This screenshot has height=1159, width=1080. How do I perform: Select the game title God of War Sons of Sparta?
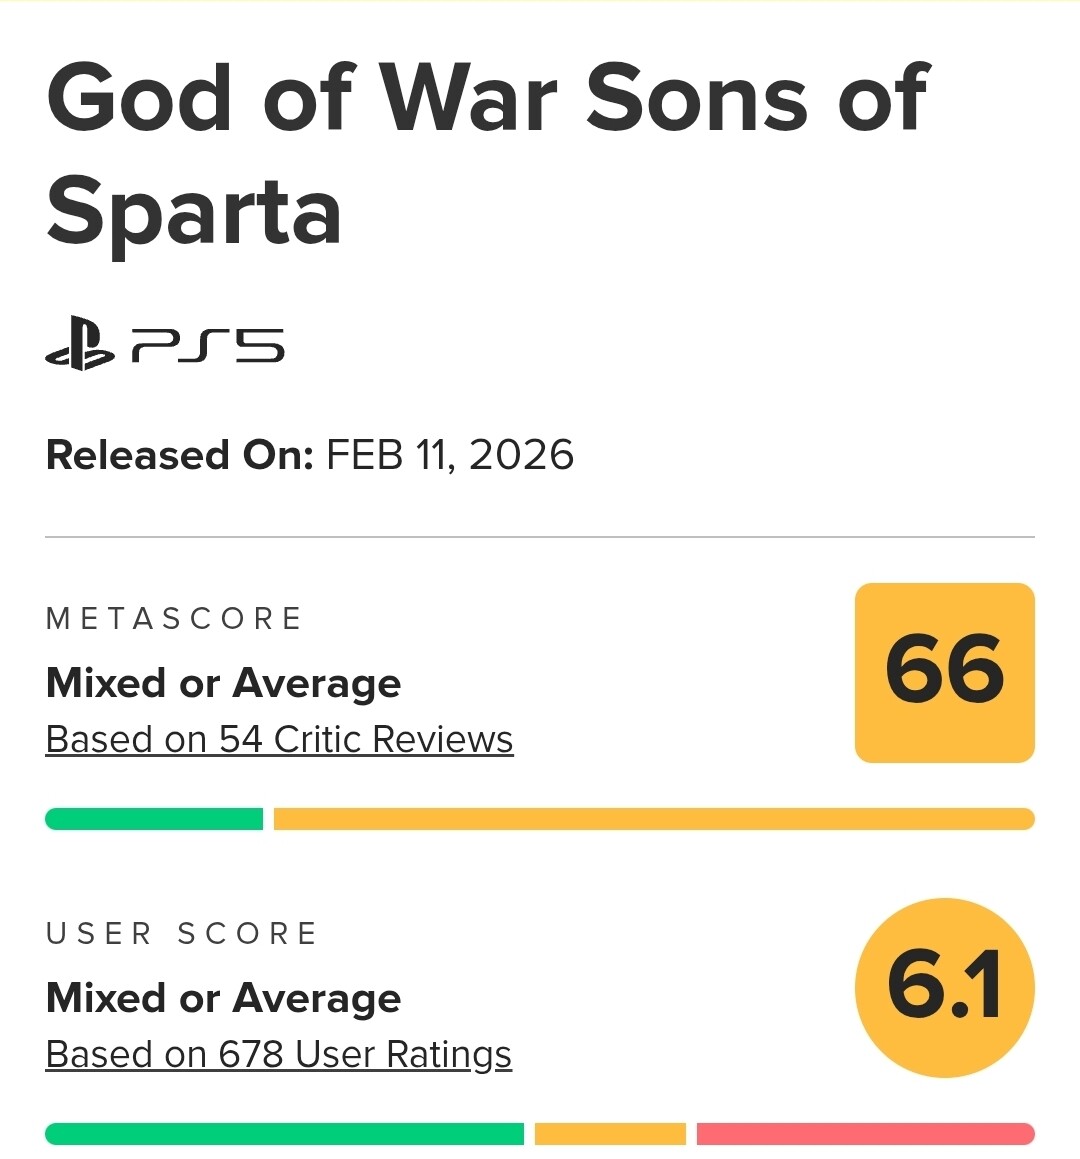487,98
